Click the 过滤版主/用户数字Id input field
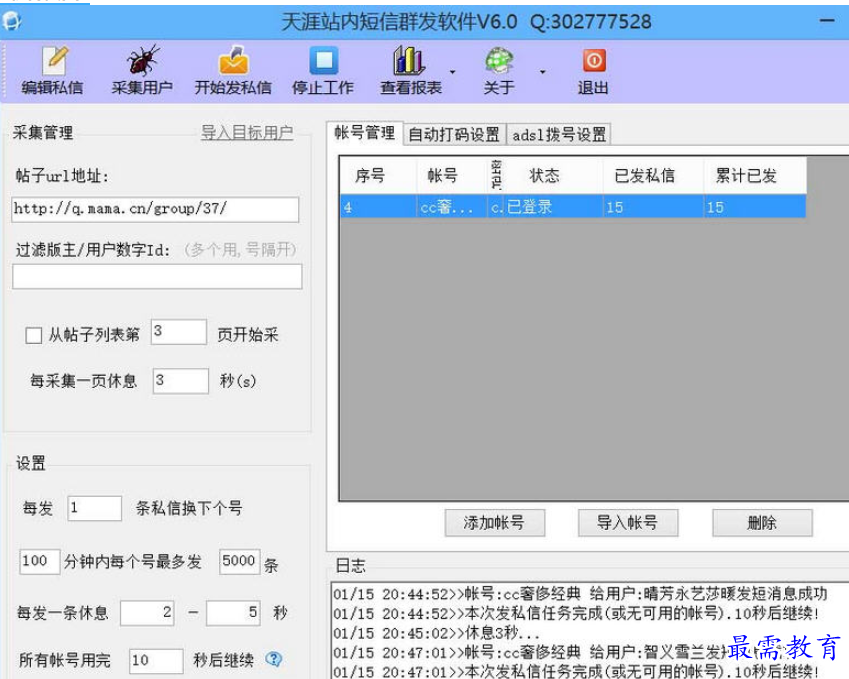This screenshot has height=679, width=849. (157, 277)
